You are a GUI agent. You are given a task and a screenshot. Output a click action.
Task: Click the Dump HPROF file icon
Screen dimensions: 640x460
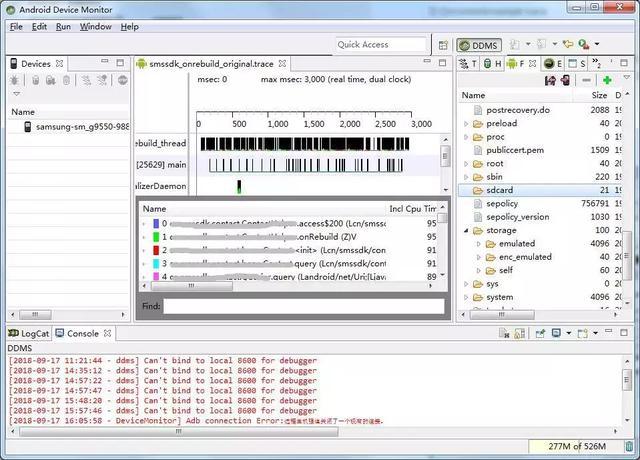pos(51,80)
